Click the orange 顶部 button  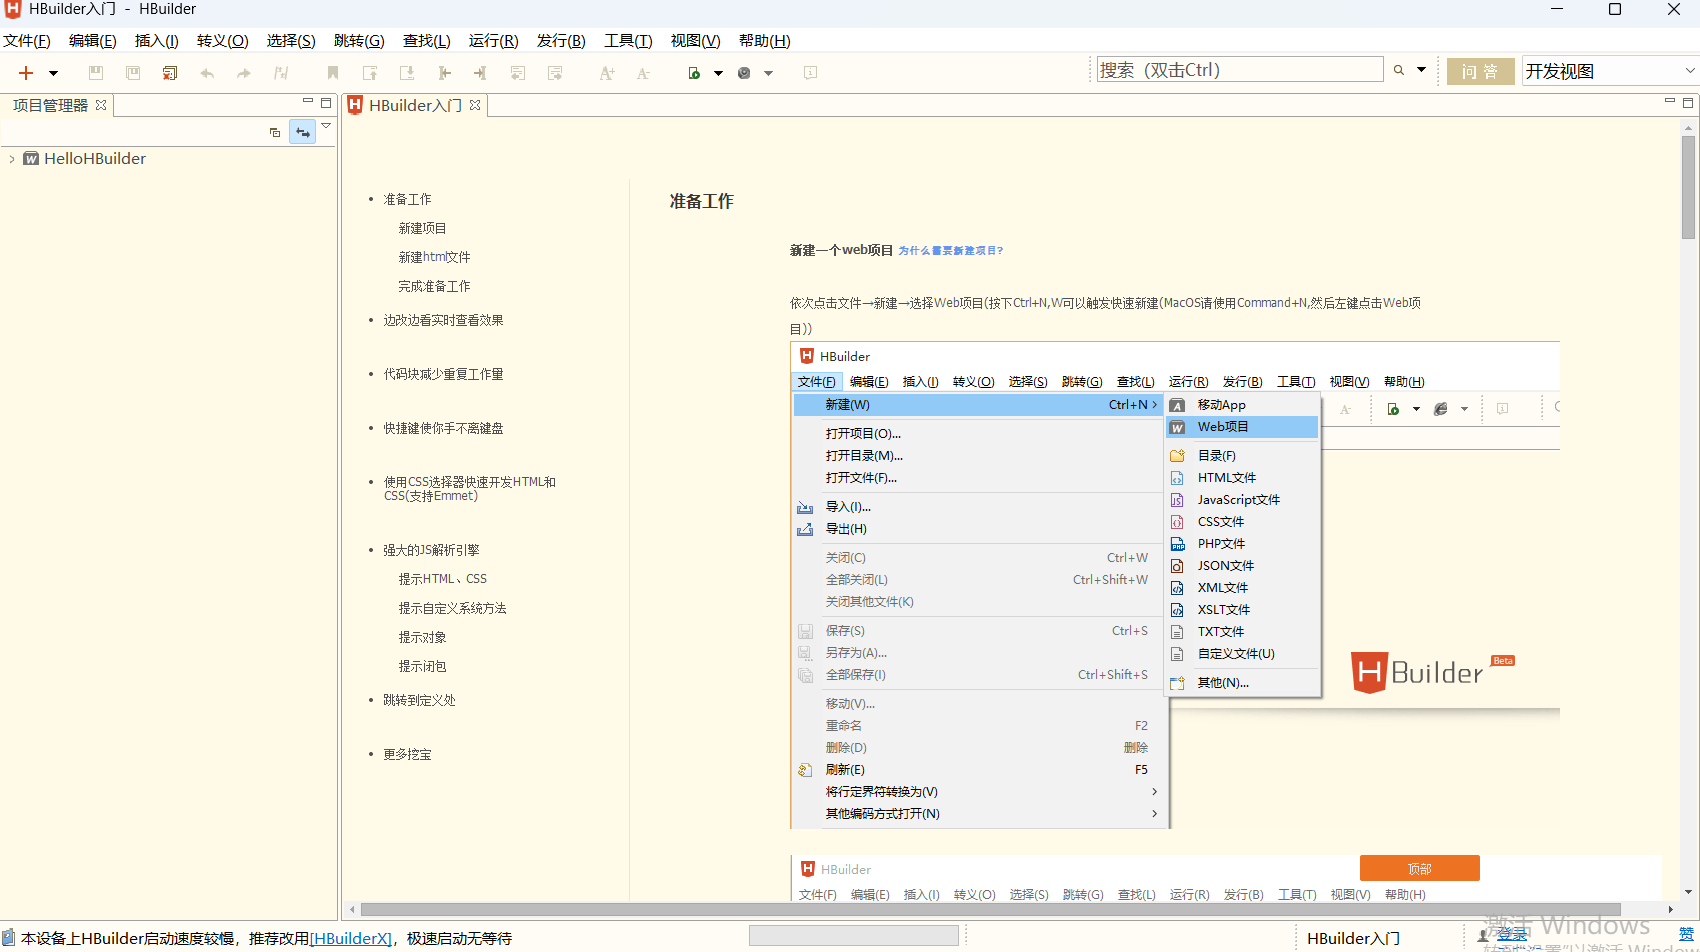(x=1419, y=869)
